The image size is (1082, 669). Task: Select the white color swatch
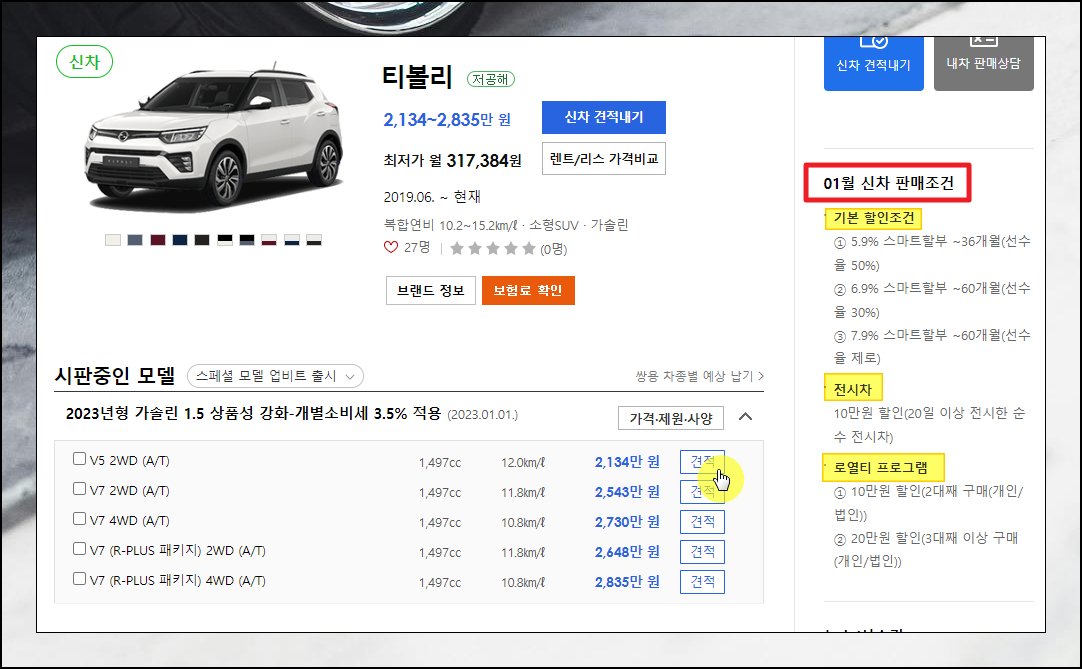click(113, 240)
